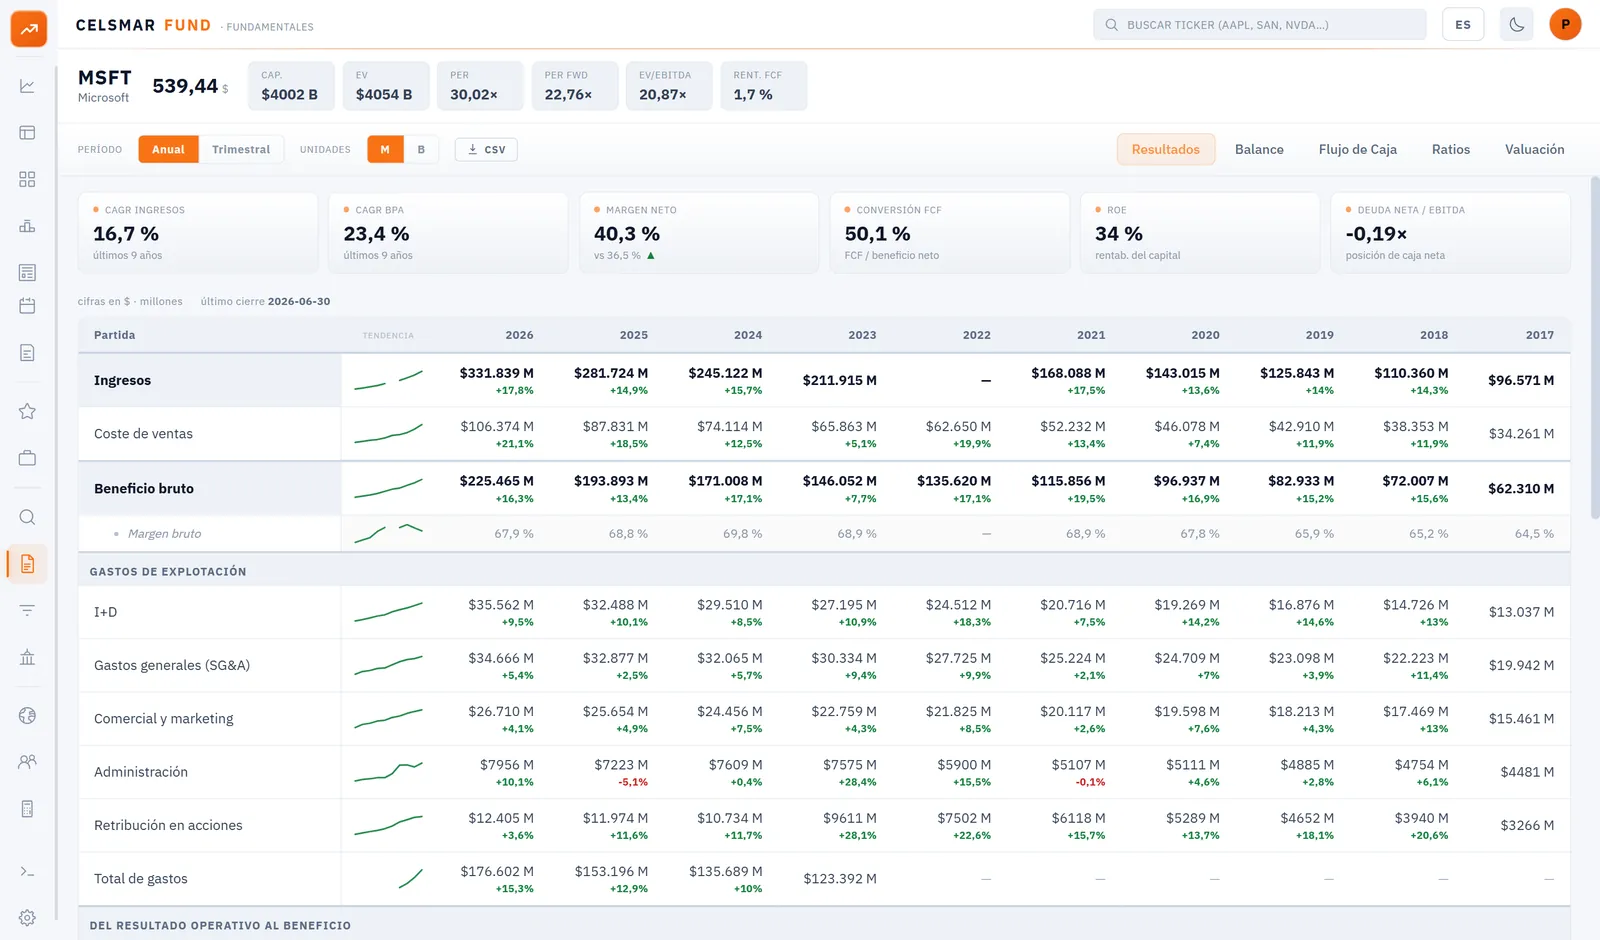Select the orange fundamentals document icon
The image size is (1600, 940).
[27, 564]
